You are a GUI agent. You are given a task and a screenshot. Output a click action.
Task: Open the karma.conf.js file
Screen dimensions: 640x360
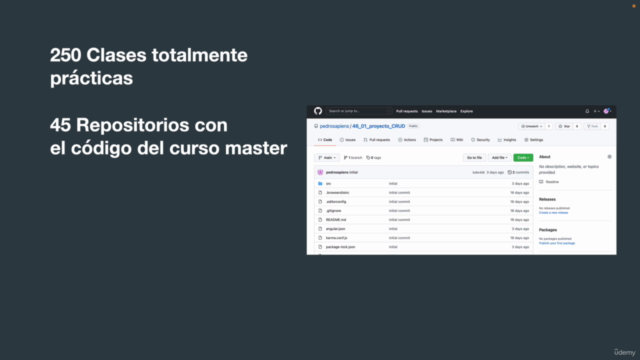[337, 238]
